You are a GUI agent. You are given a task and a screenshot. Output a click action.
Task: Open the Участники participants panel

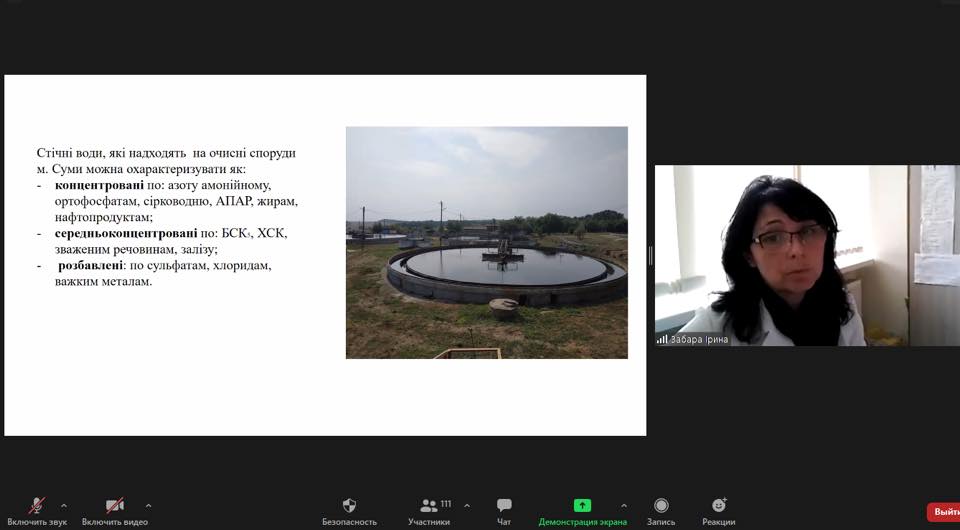pos(429,508)
